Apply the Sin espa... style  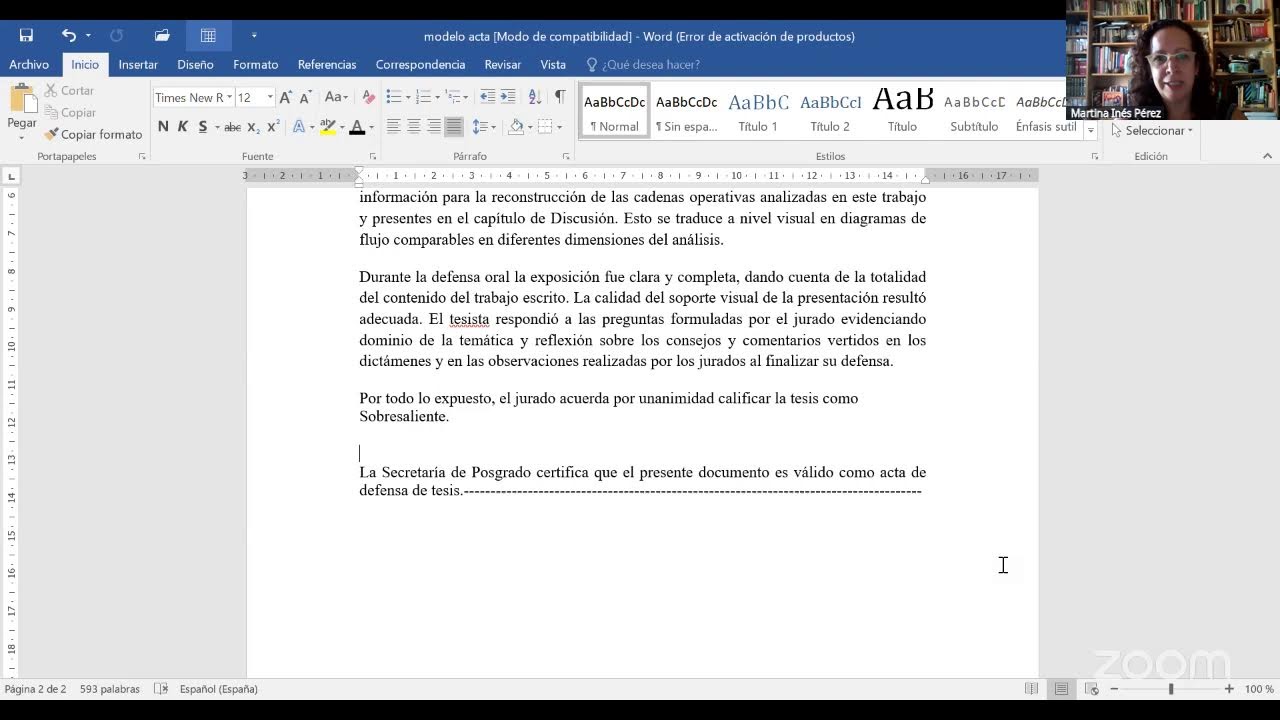click(686, 111)
